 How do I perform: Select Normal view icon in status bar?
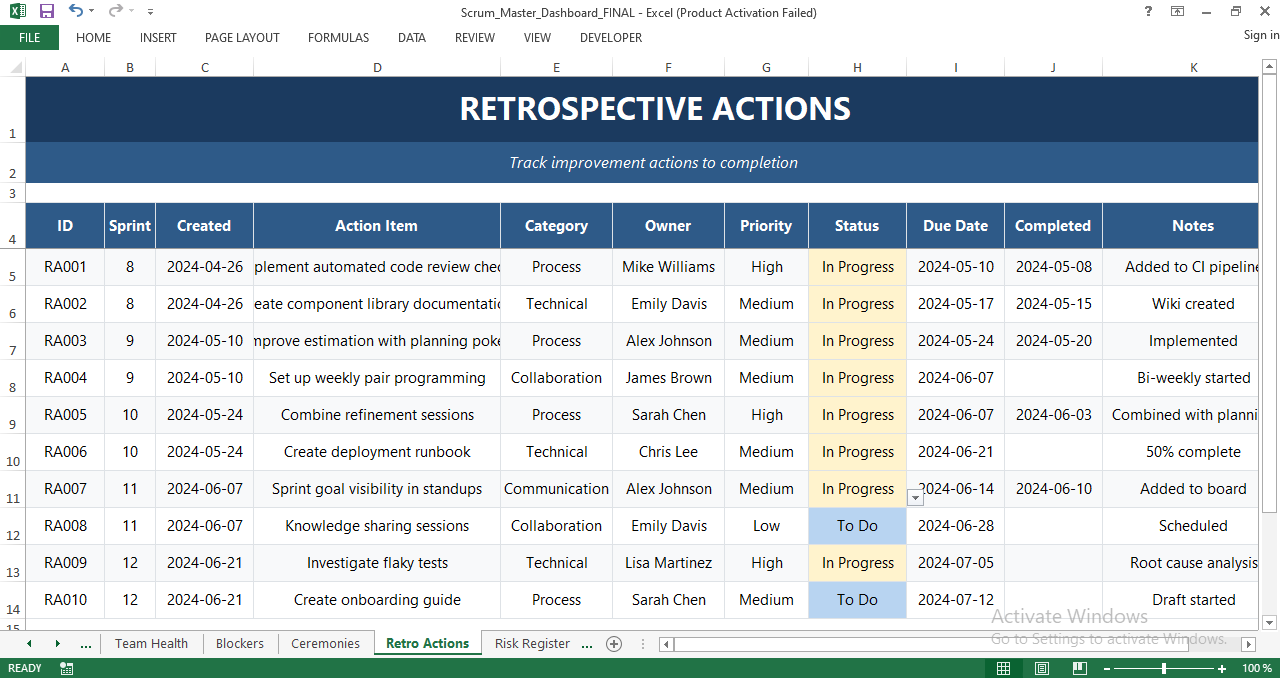pyautogui.click(x=1003, y=667)
